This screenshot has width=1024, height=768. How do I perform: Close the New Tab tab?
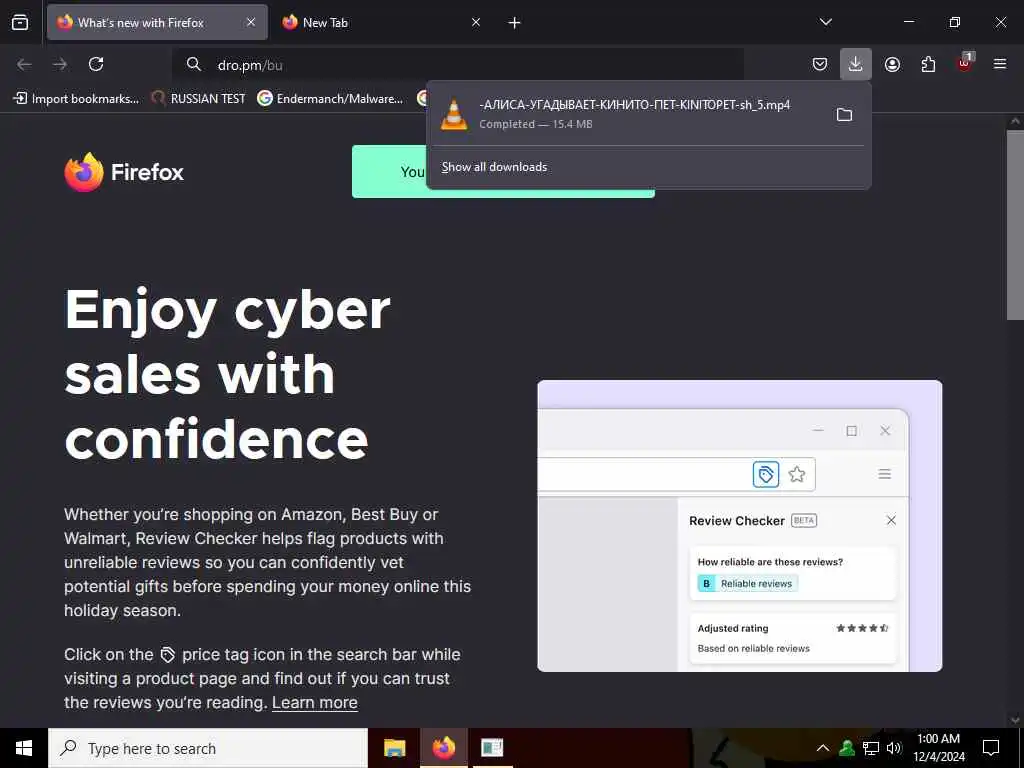(476, 22)
